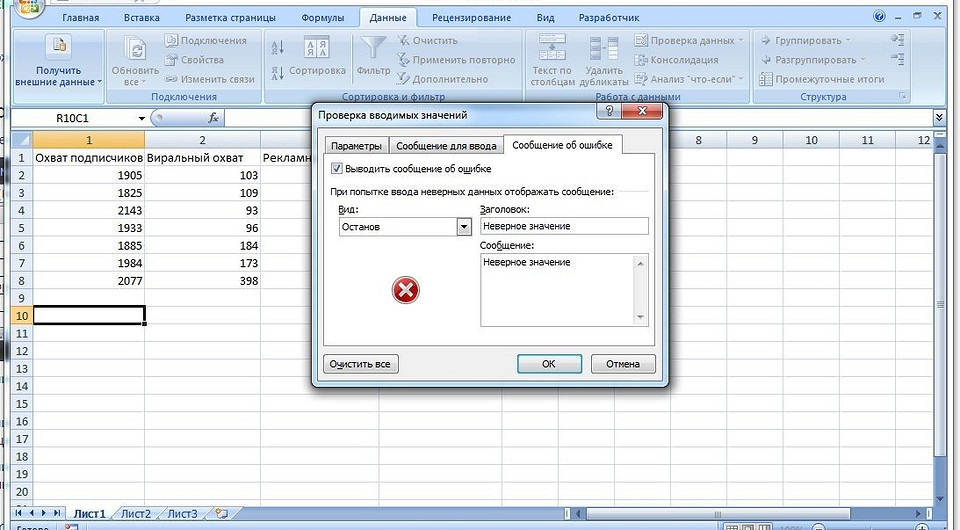960x530 pixels.
Task: Uncheck Выводить сообщение об ошибке
Action: (336, 169)
